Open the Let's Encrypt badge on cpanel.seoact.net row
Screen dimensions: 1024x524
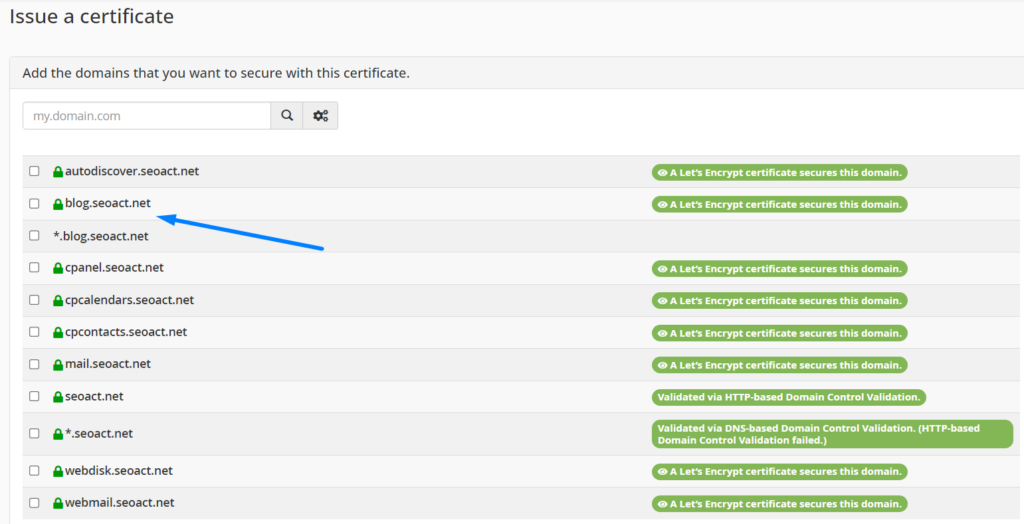(x=779, y=269)
